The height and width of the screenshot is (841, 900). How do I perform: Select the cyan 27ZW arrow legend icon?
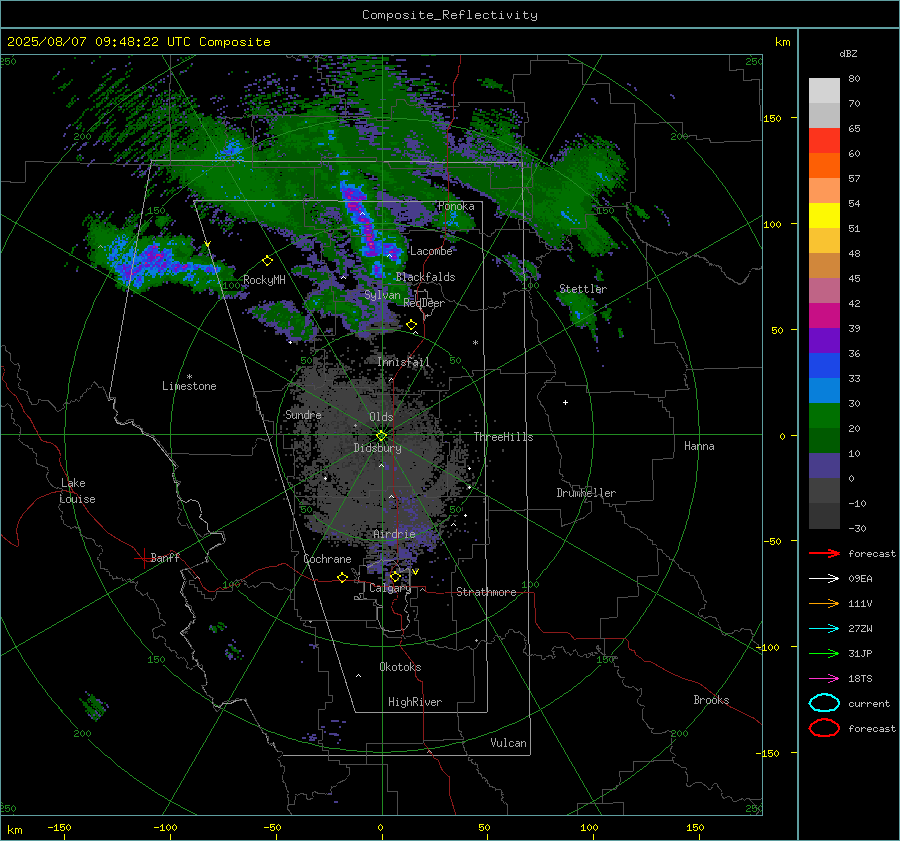[824, 629]
